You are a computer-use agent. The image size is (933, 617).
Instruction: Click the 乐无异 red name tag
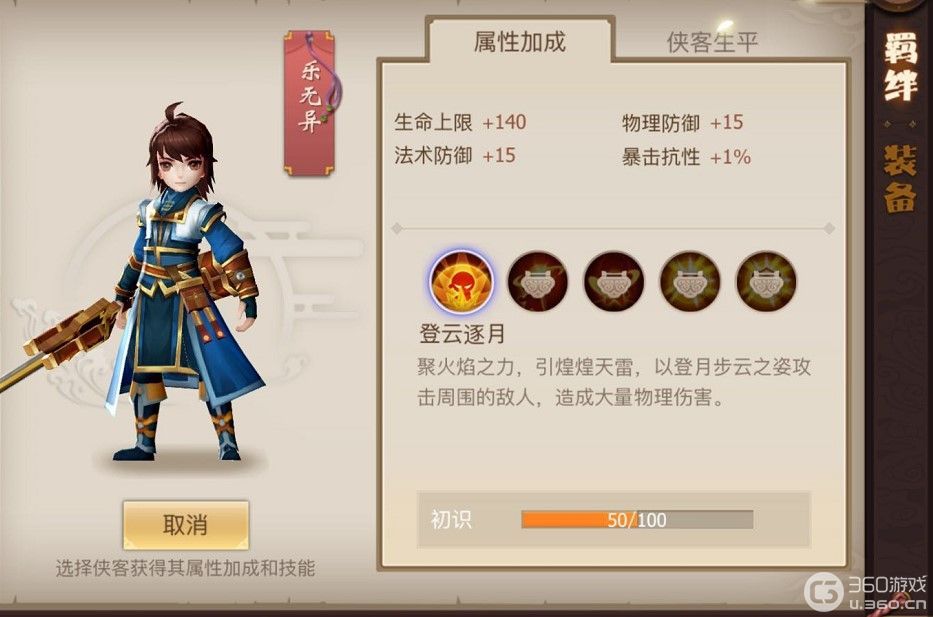[309, 103]
